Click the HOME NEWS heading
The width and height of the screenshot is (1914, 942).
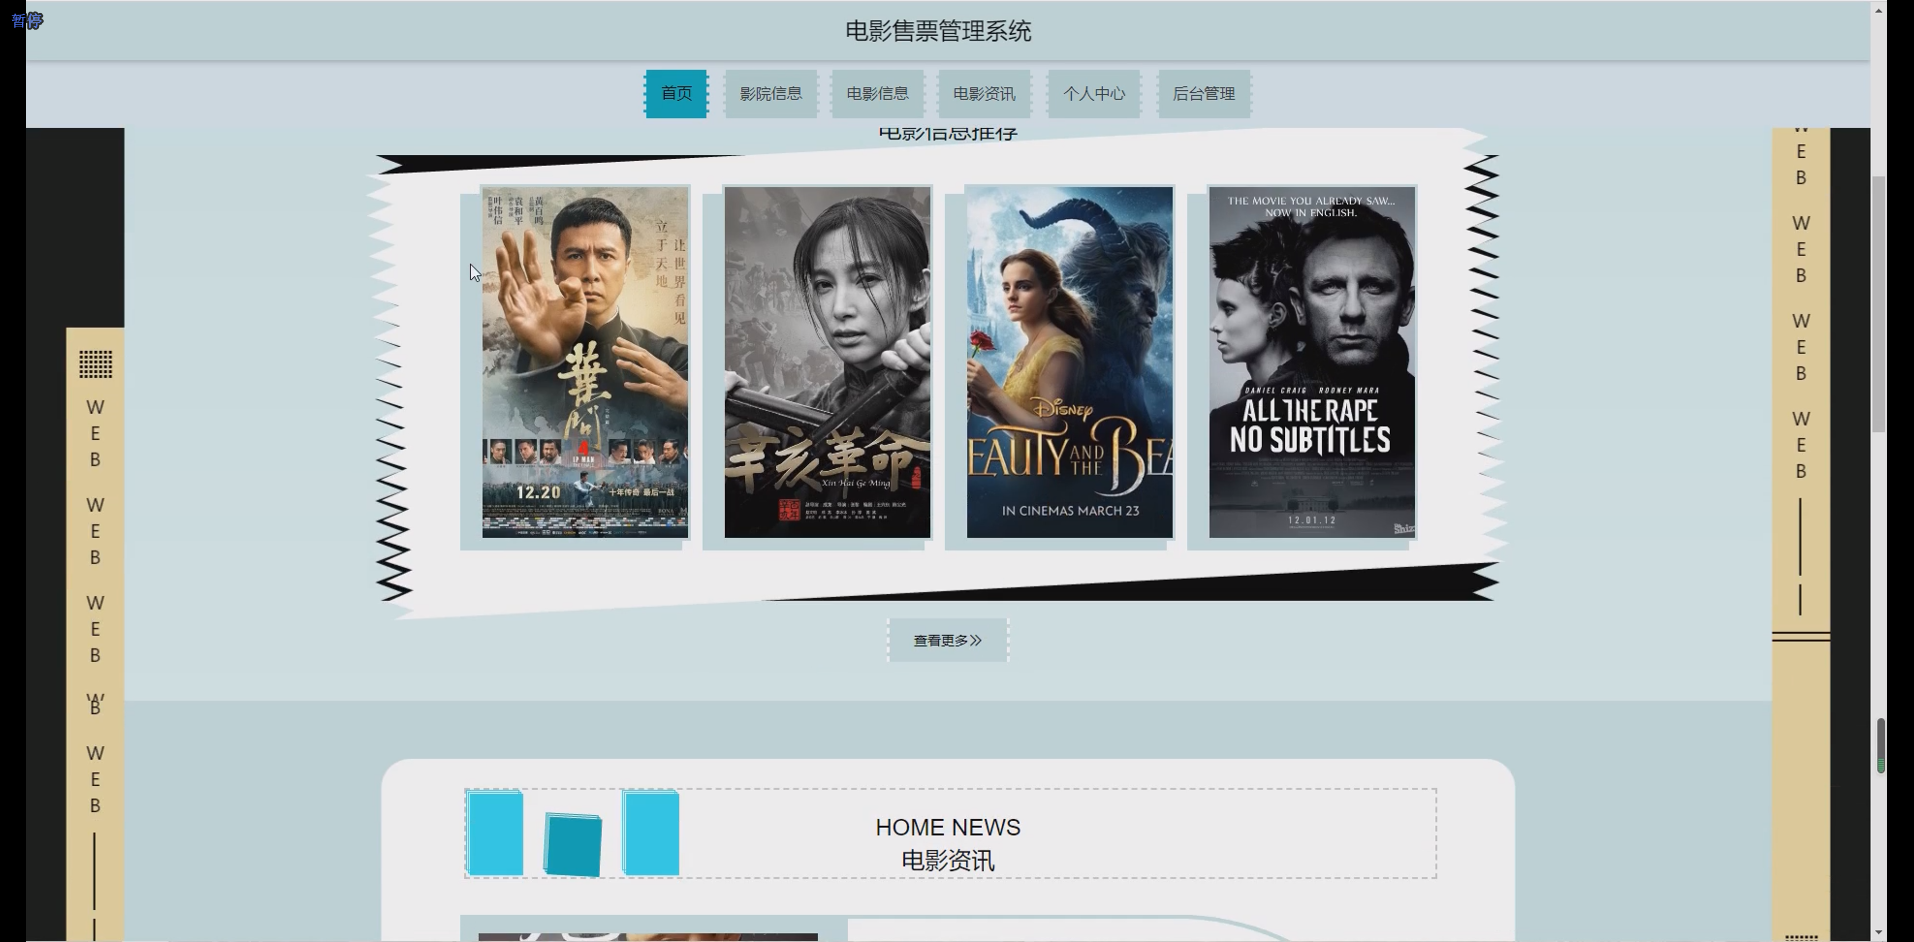coord(948,827)
